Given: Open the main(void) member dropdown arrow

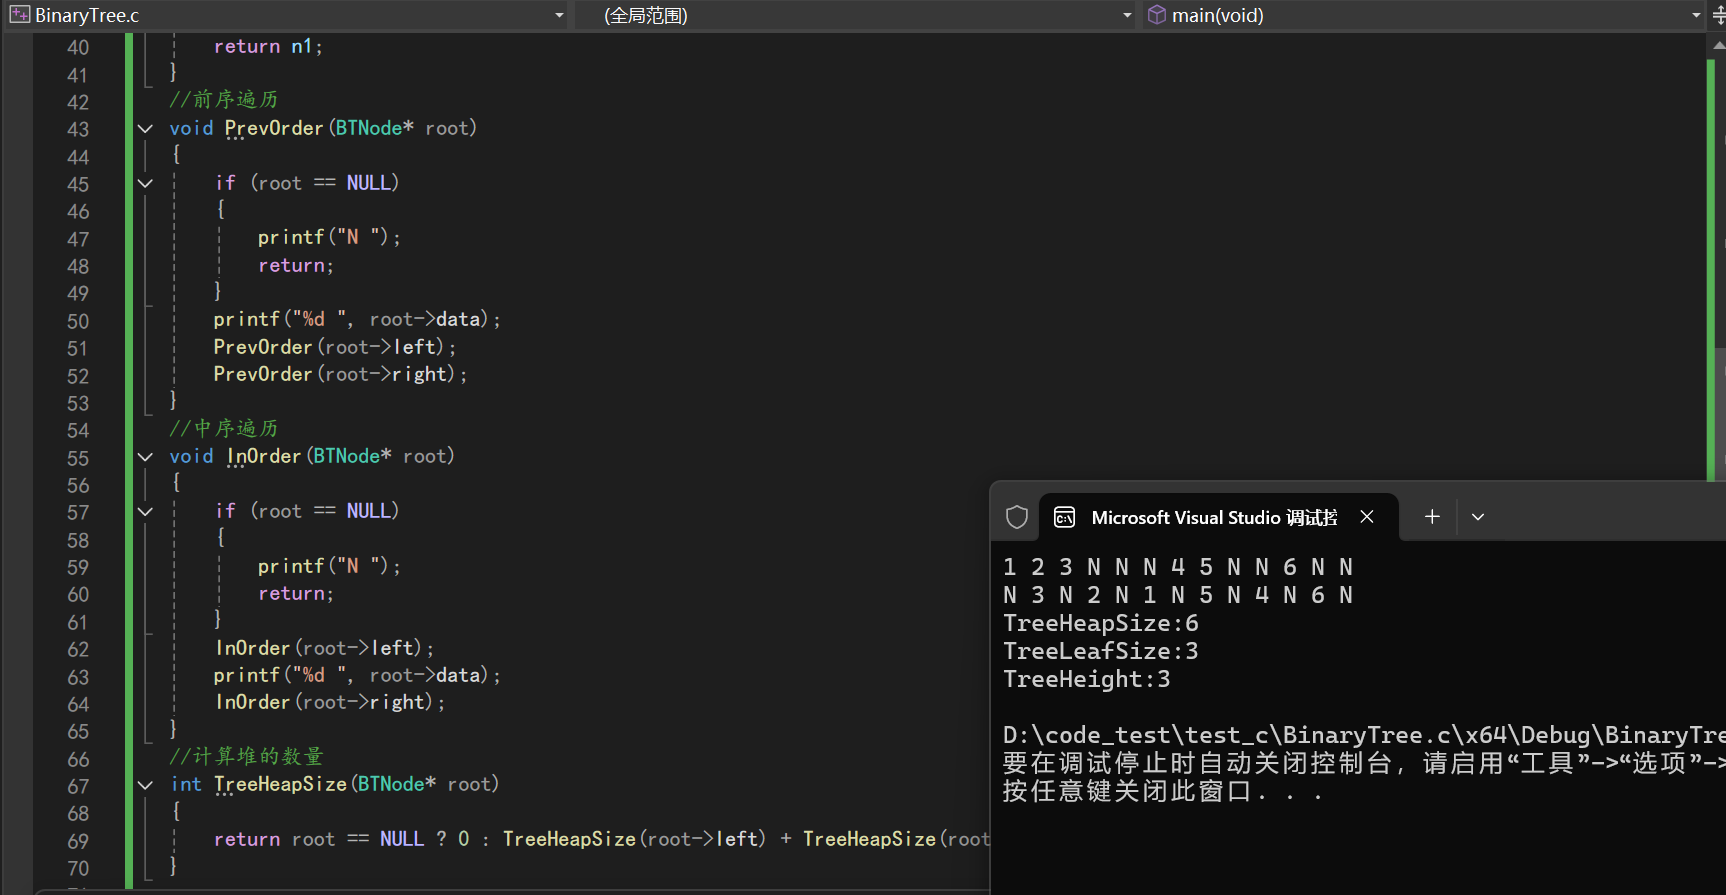Looking at the screenshot, I should tap(1696, 15).
